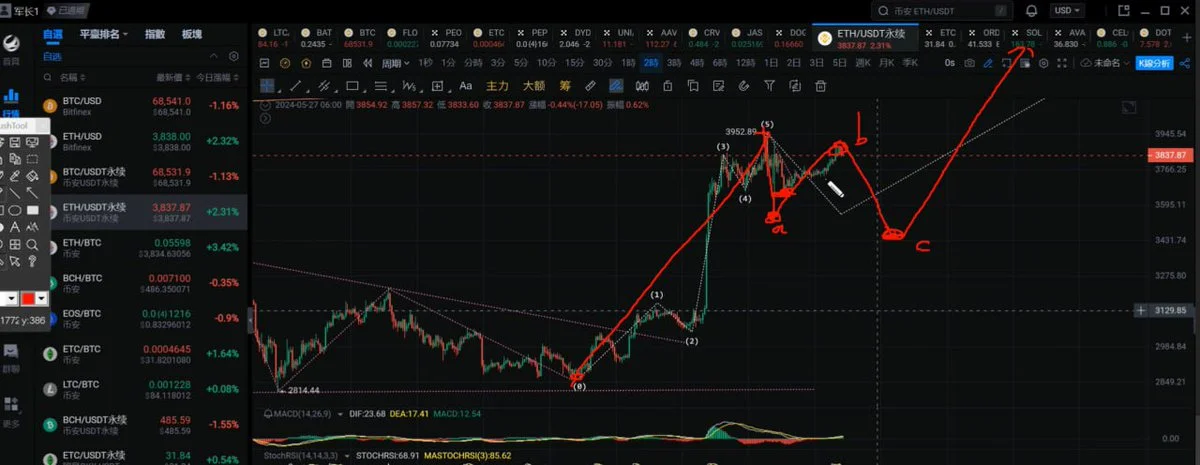Select the rectangle shape drawing tool

click(352, 86)
